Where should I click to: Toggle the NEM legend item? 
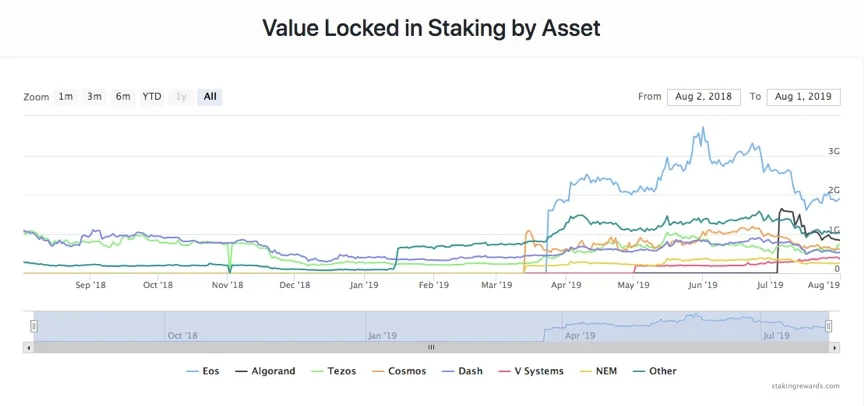[x=598, y=371]
